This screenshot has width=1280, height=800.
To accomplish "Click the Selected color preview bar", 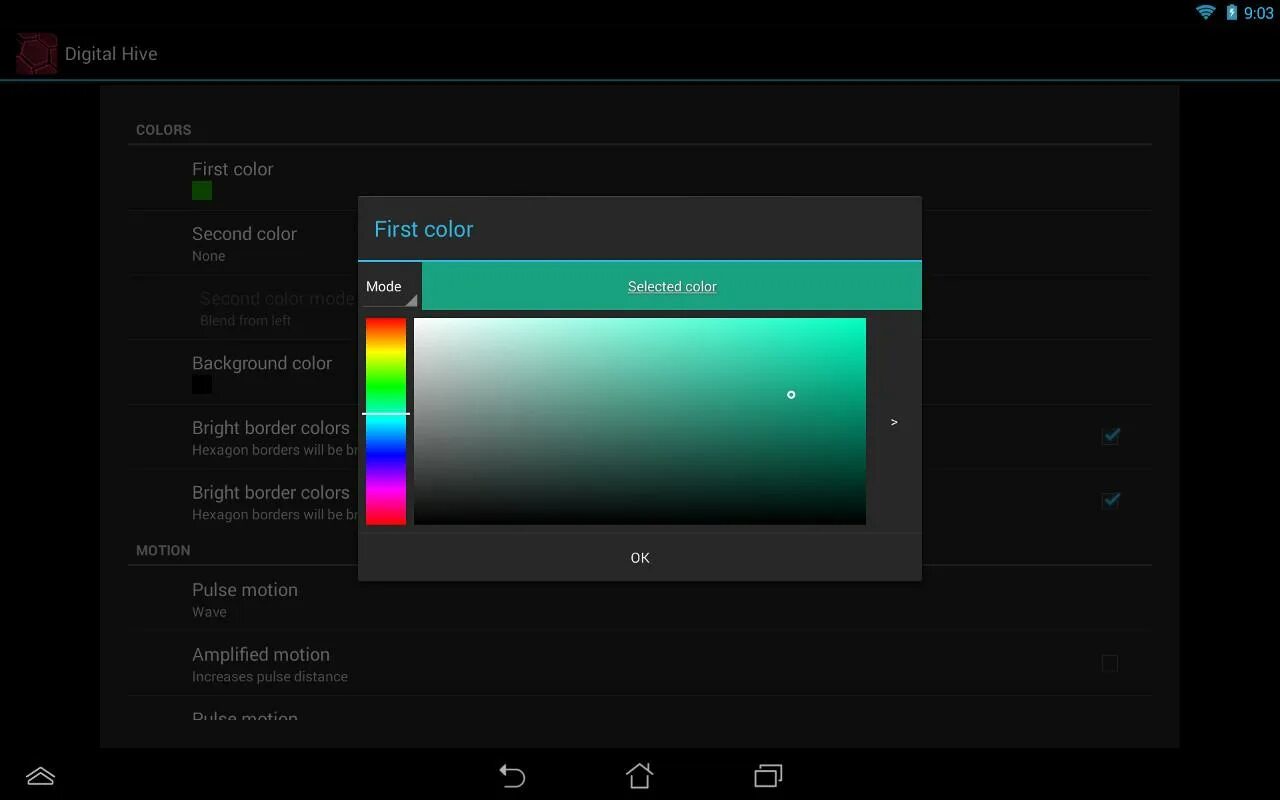I will point(672,286).
